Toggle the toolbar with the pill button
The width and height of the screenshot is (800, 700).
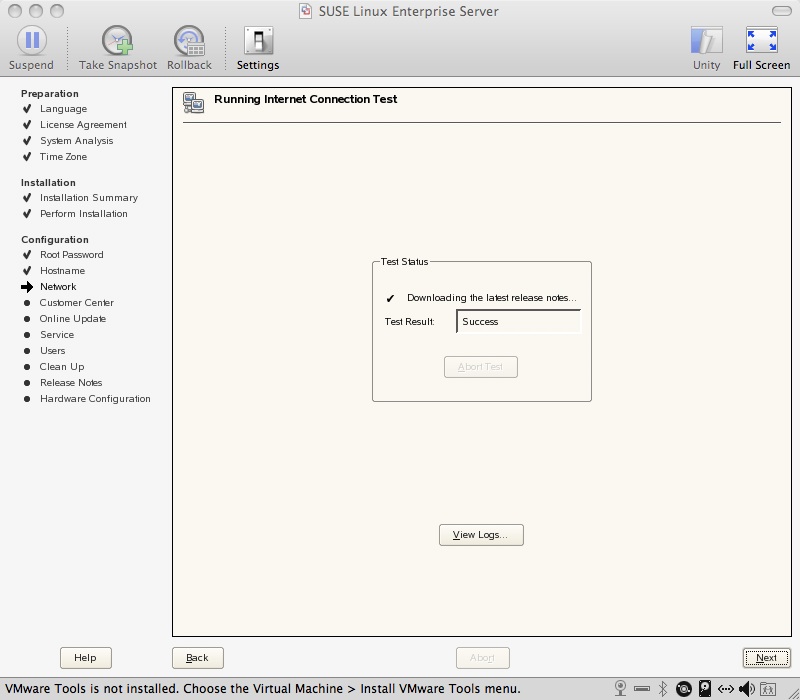click(782, 11)
